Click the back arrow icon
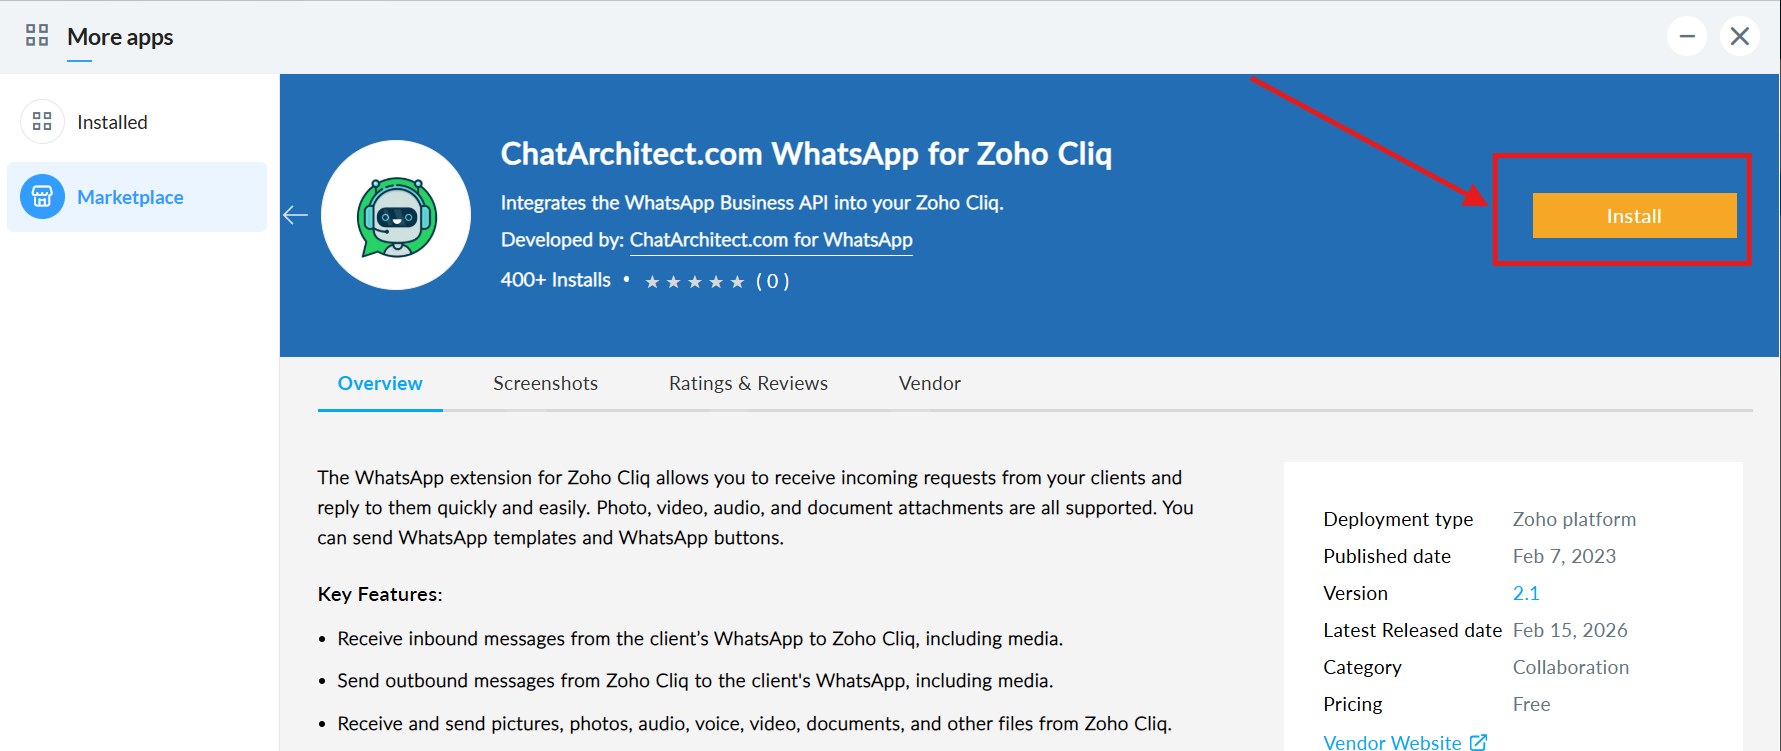The image size is (1781, 751). (x=295, y=215)
